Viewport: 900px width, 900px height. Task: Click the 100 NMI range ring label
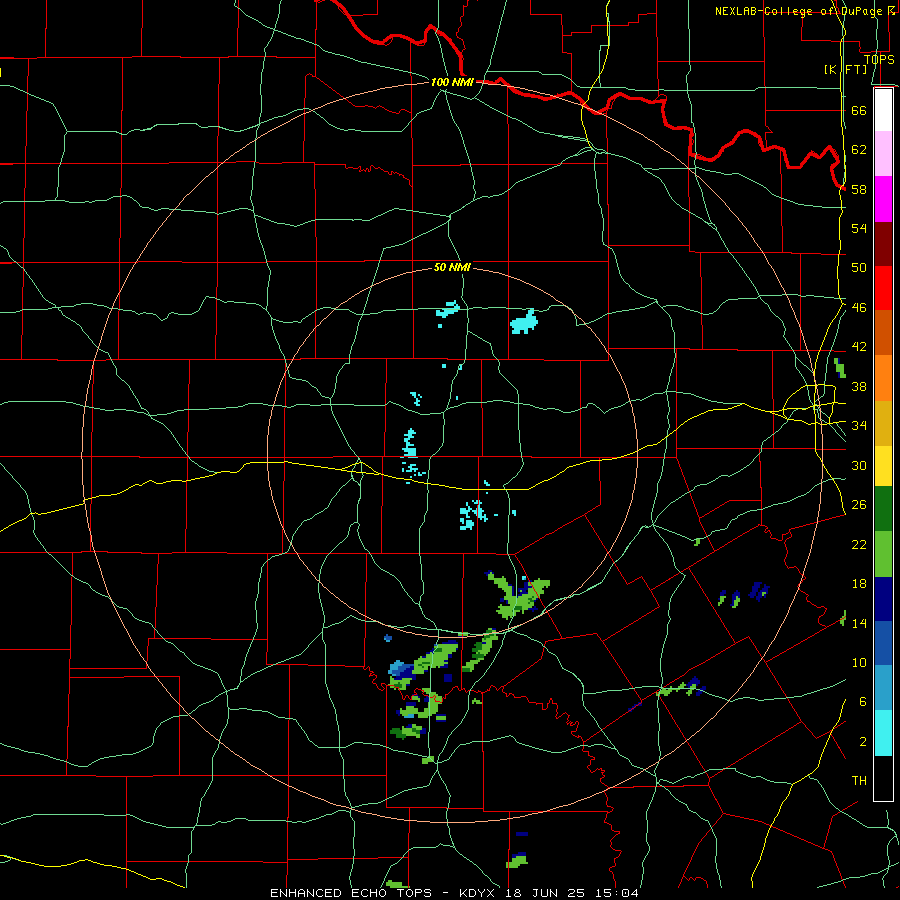[x=452, y=82]
